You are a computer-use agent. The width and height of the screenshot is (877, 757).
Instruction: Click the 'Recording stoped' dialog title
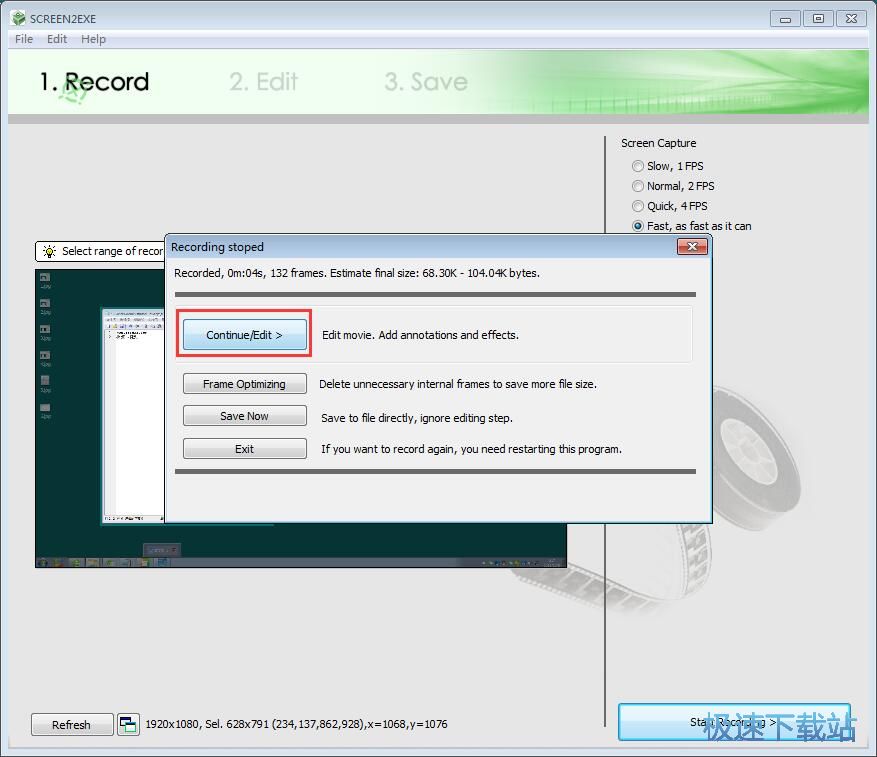click(218, 247)
